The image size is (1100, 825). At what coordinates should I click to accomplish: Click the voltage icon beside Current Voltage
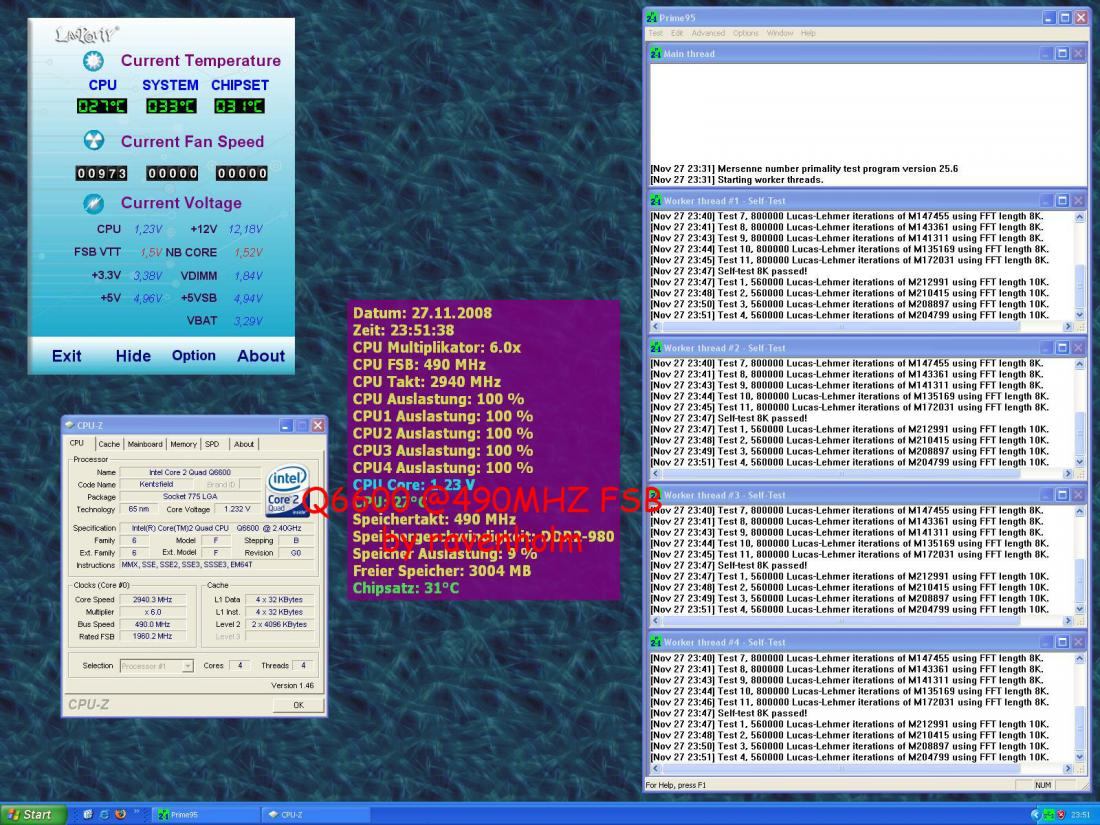[93, 203]
